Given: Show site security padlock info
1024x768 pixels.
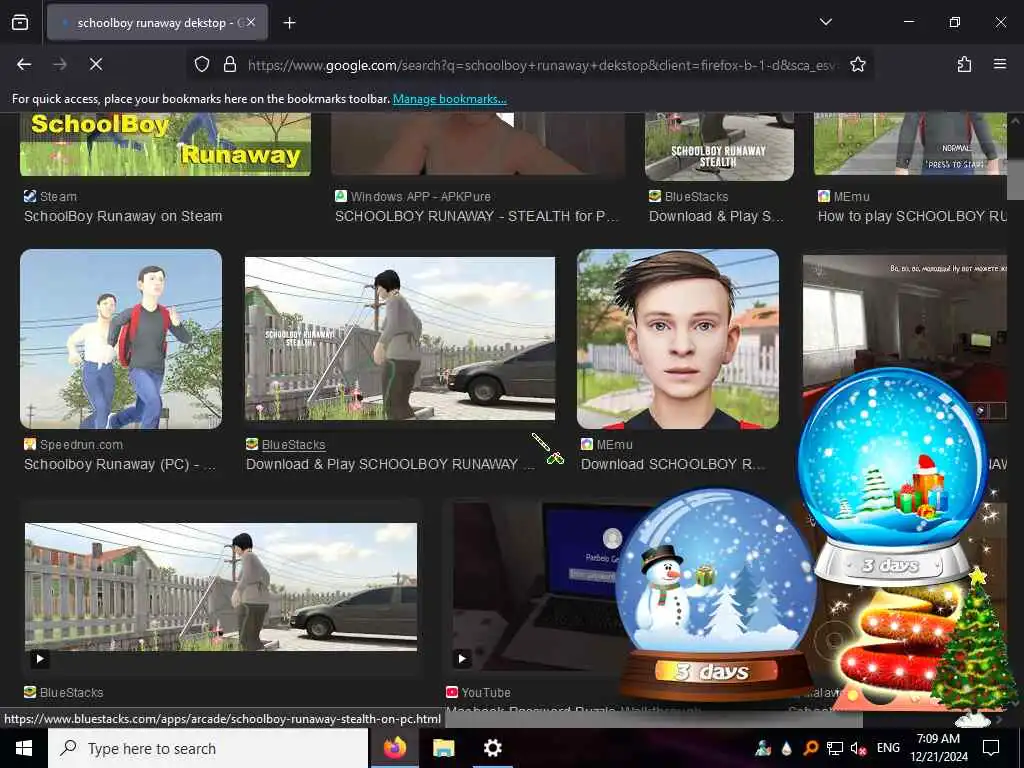Looking at the screenshot, I should point(229,64).
